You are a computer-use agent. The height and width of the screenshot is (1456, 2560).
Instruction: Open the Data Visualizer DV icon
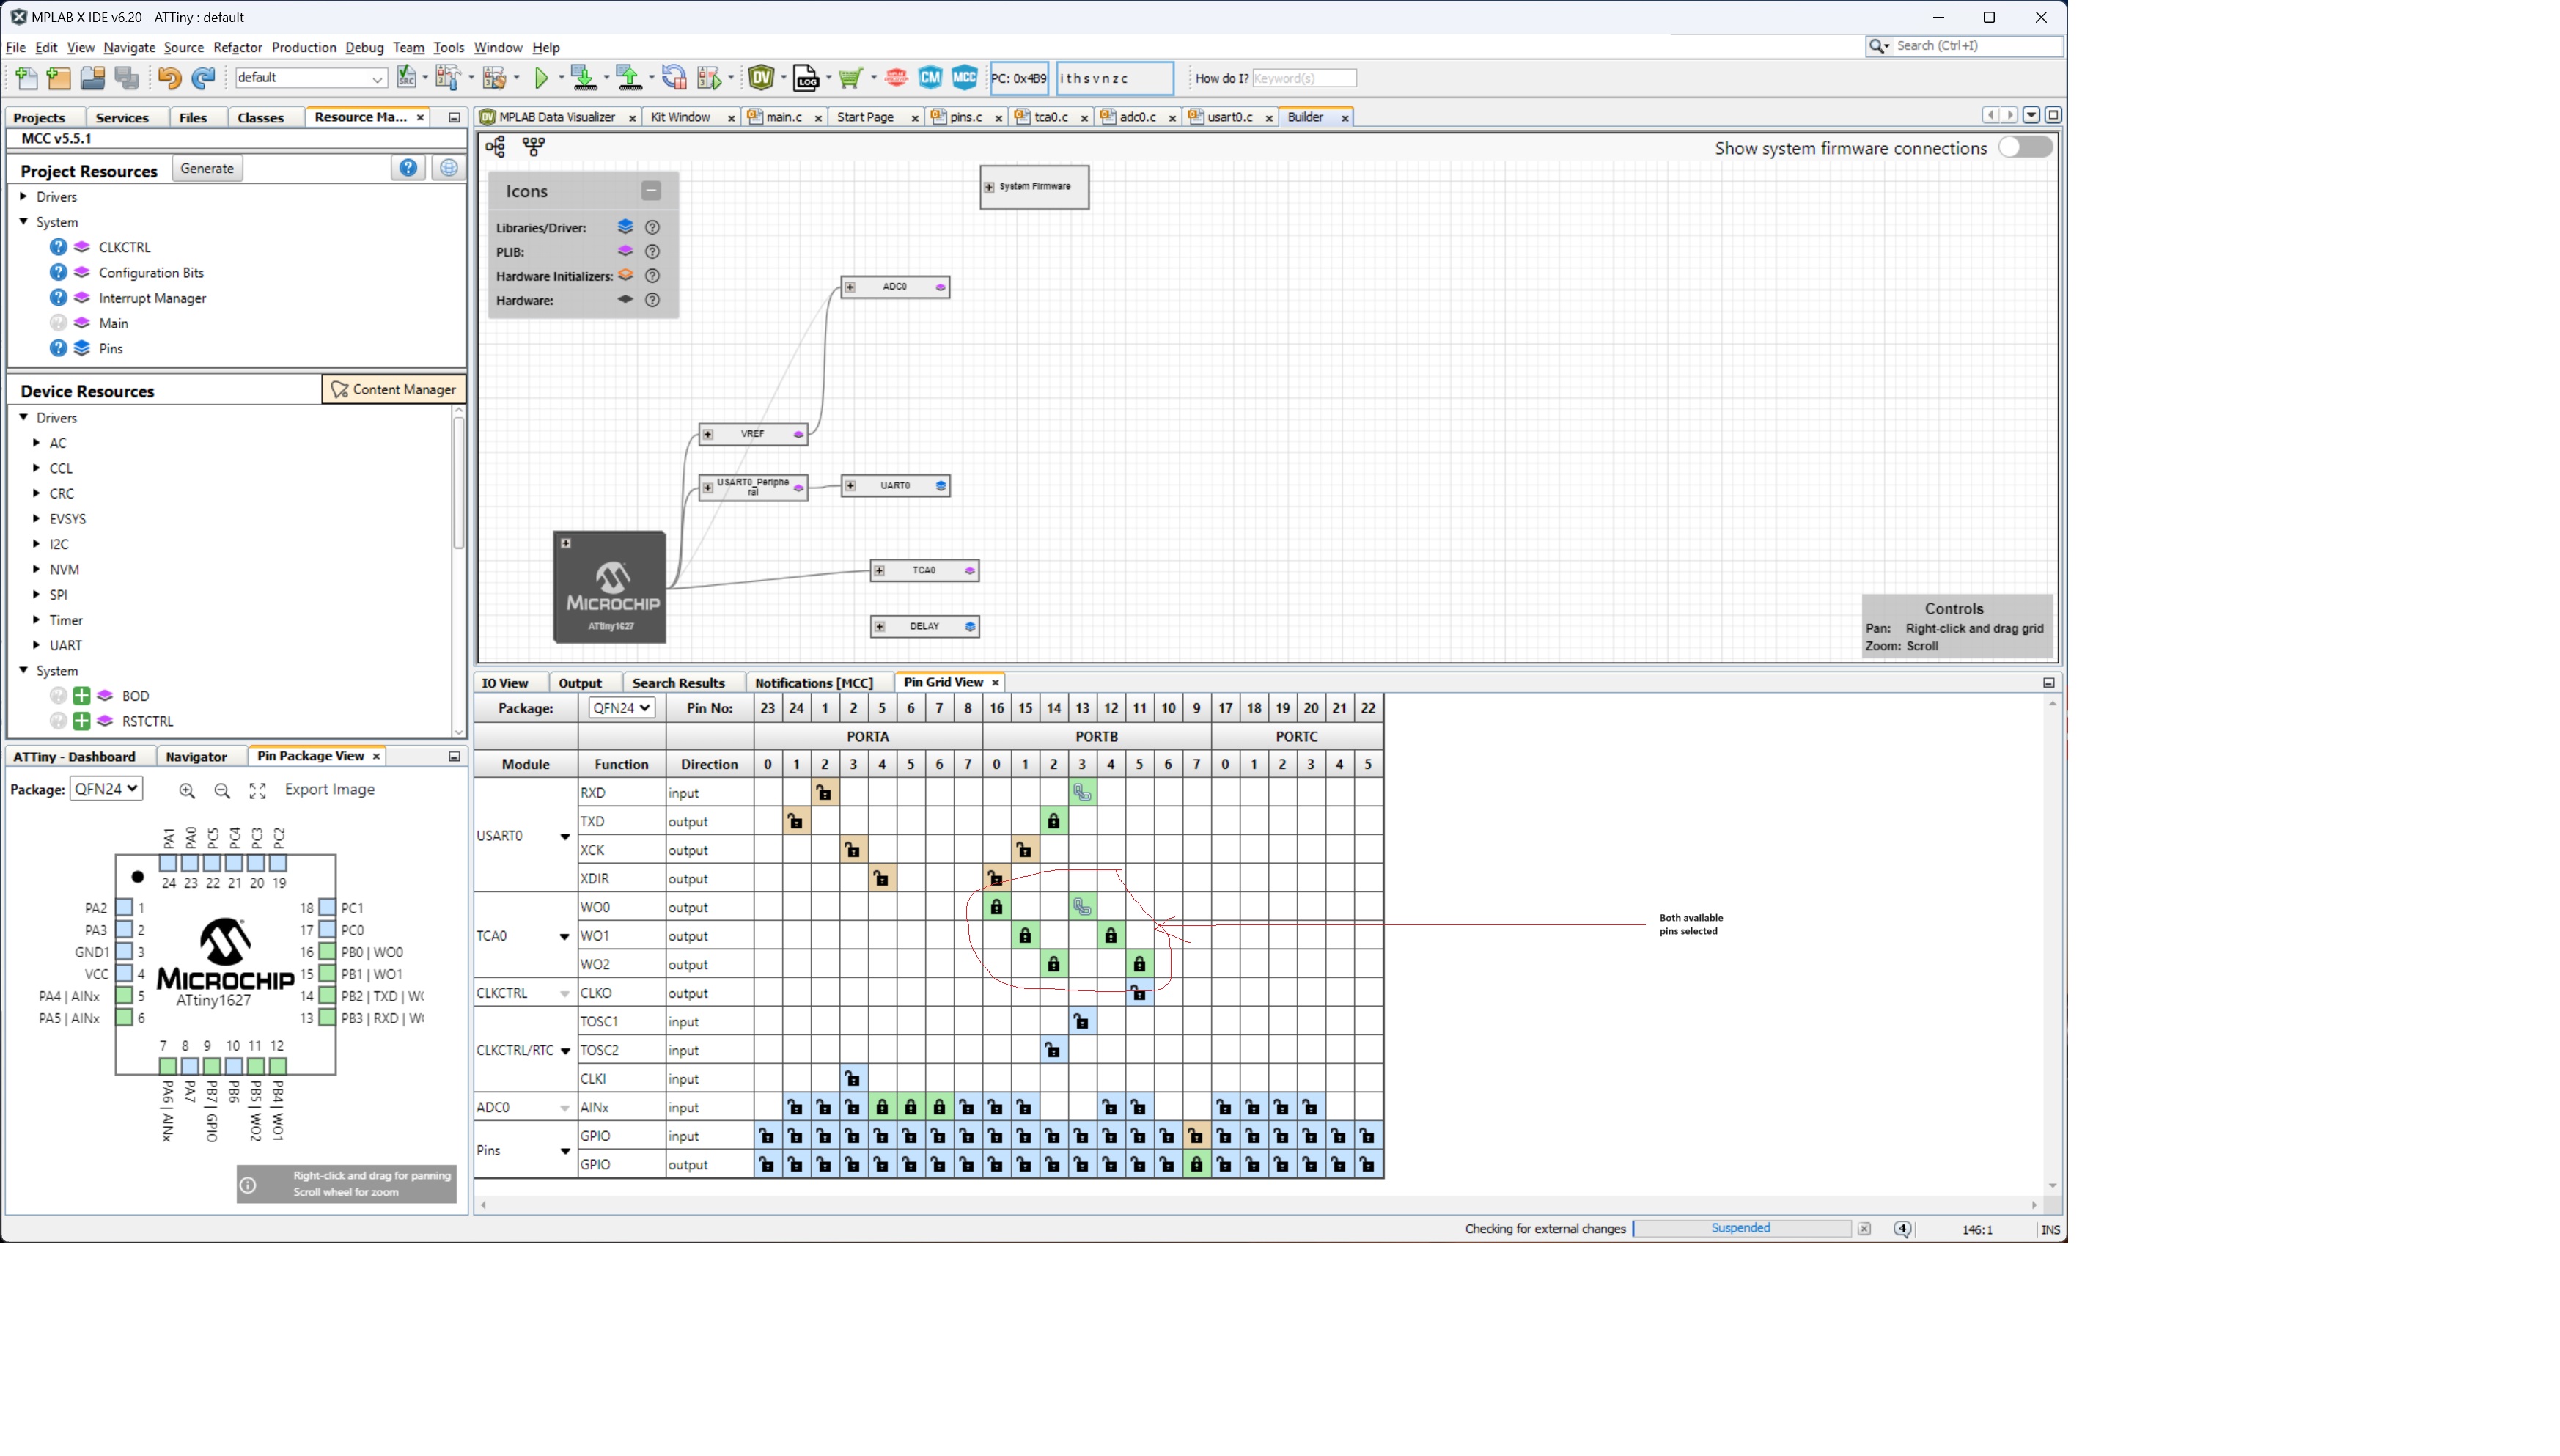coord(761,77)
